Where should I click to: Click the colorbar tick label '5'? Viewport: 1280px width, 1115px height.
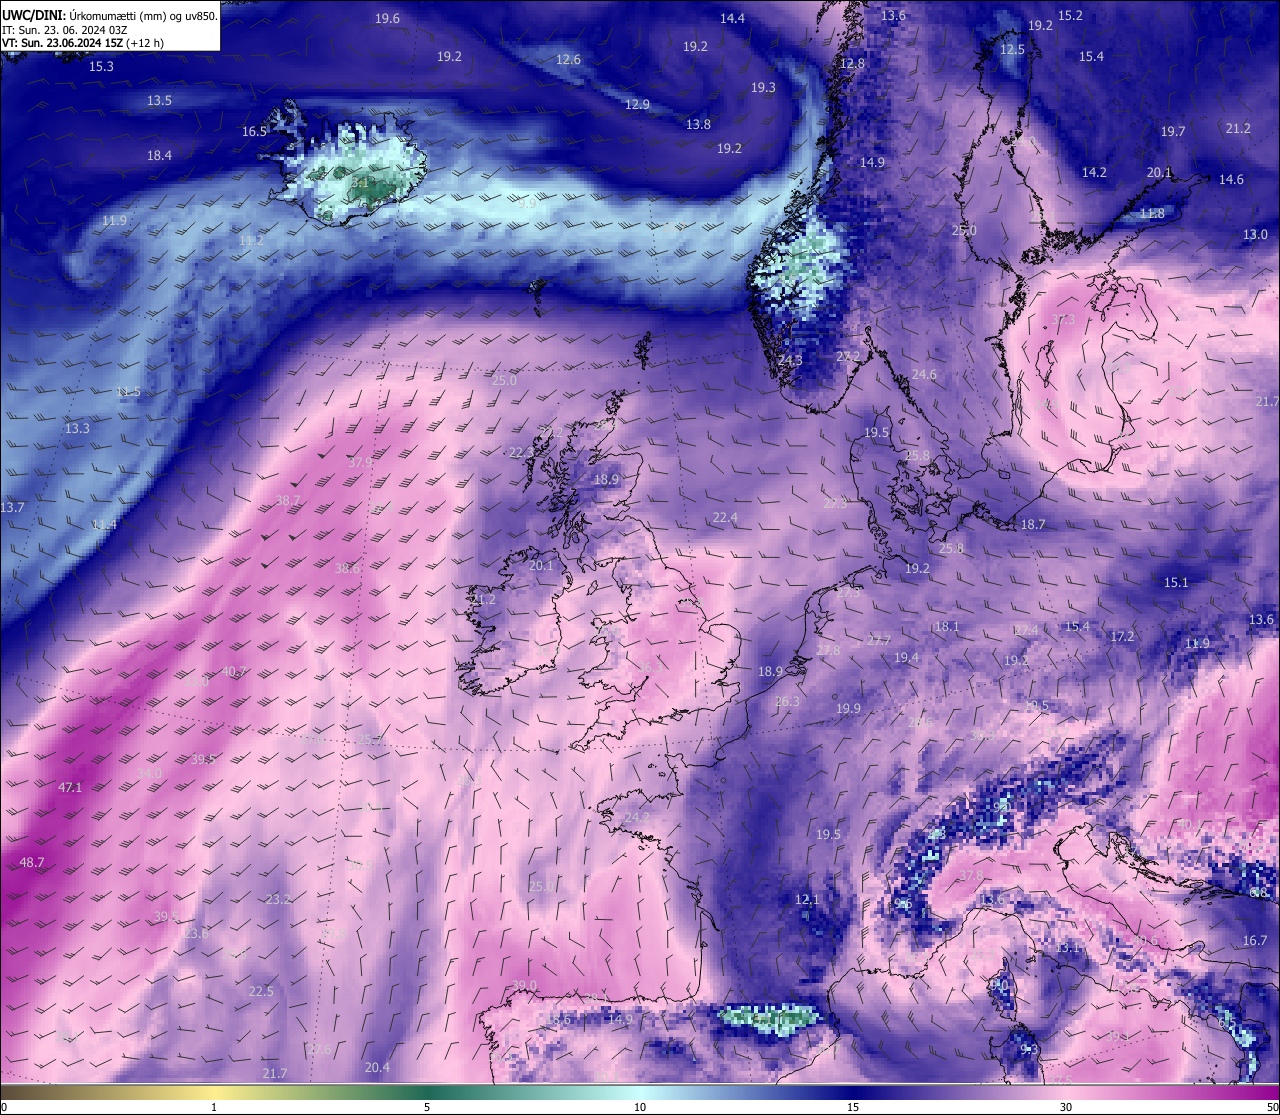(x=427, y=1107)
